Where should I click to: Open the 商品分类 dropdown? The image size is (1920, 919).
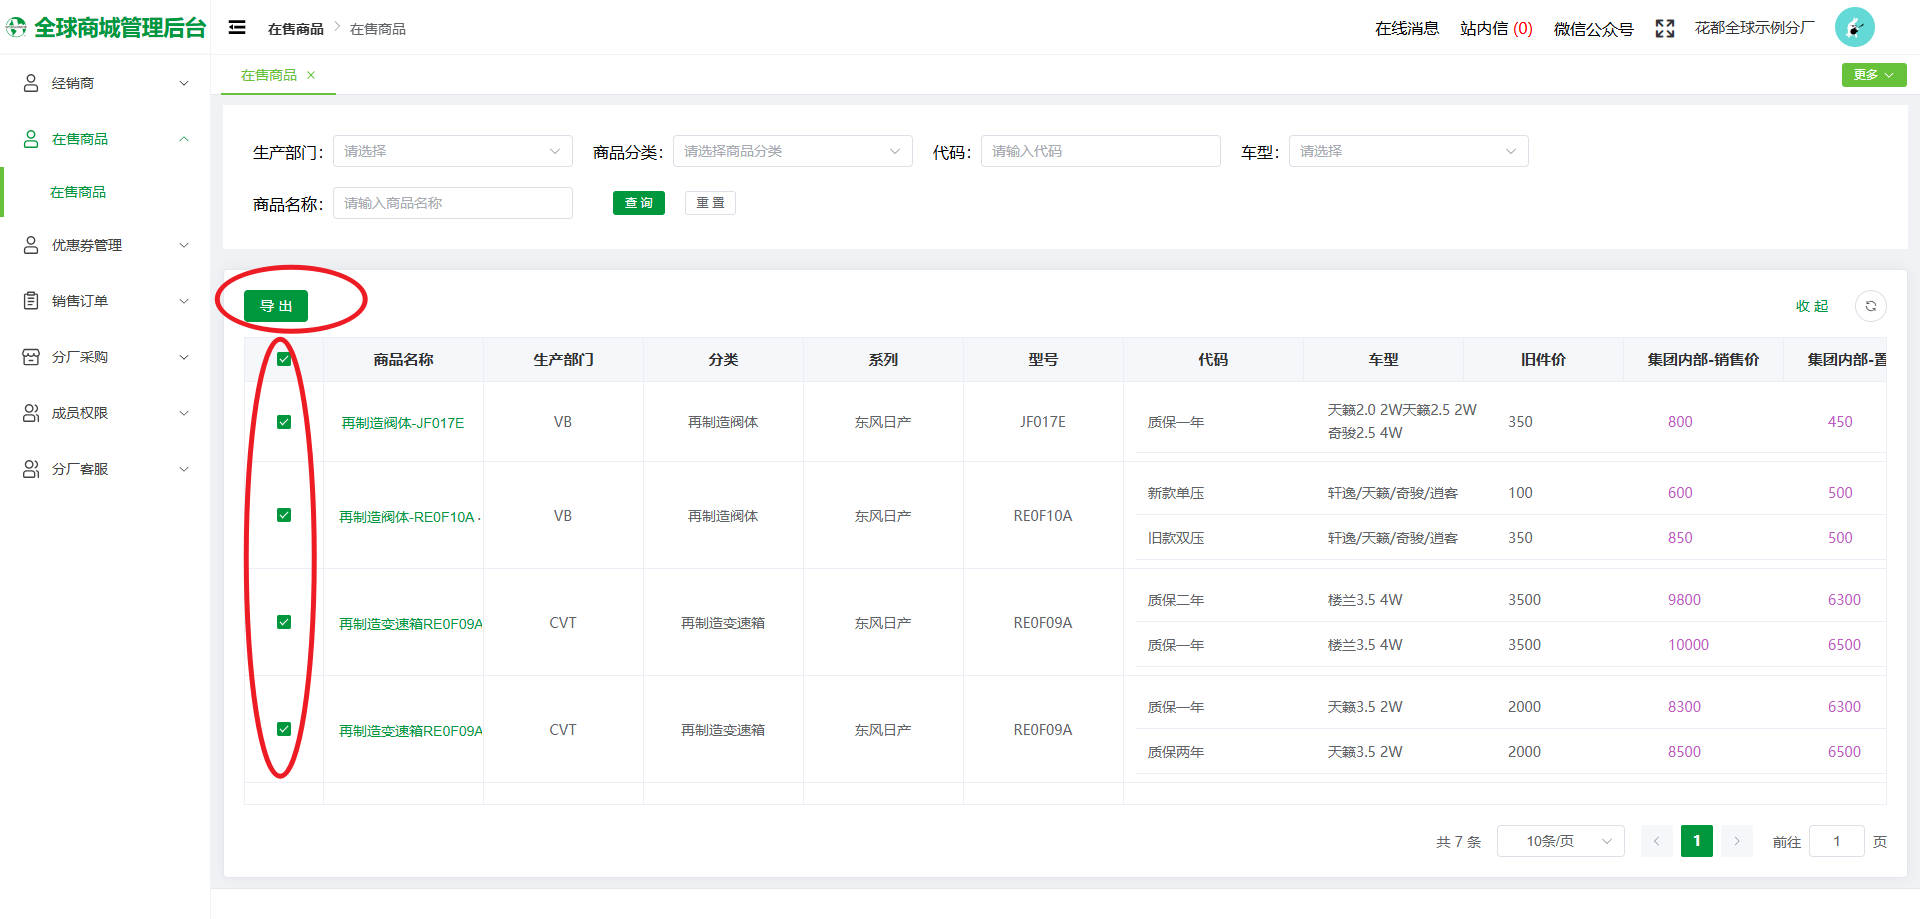click(x=792, y=151)
